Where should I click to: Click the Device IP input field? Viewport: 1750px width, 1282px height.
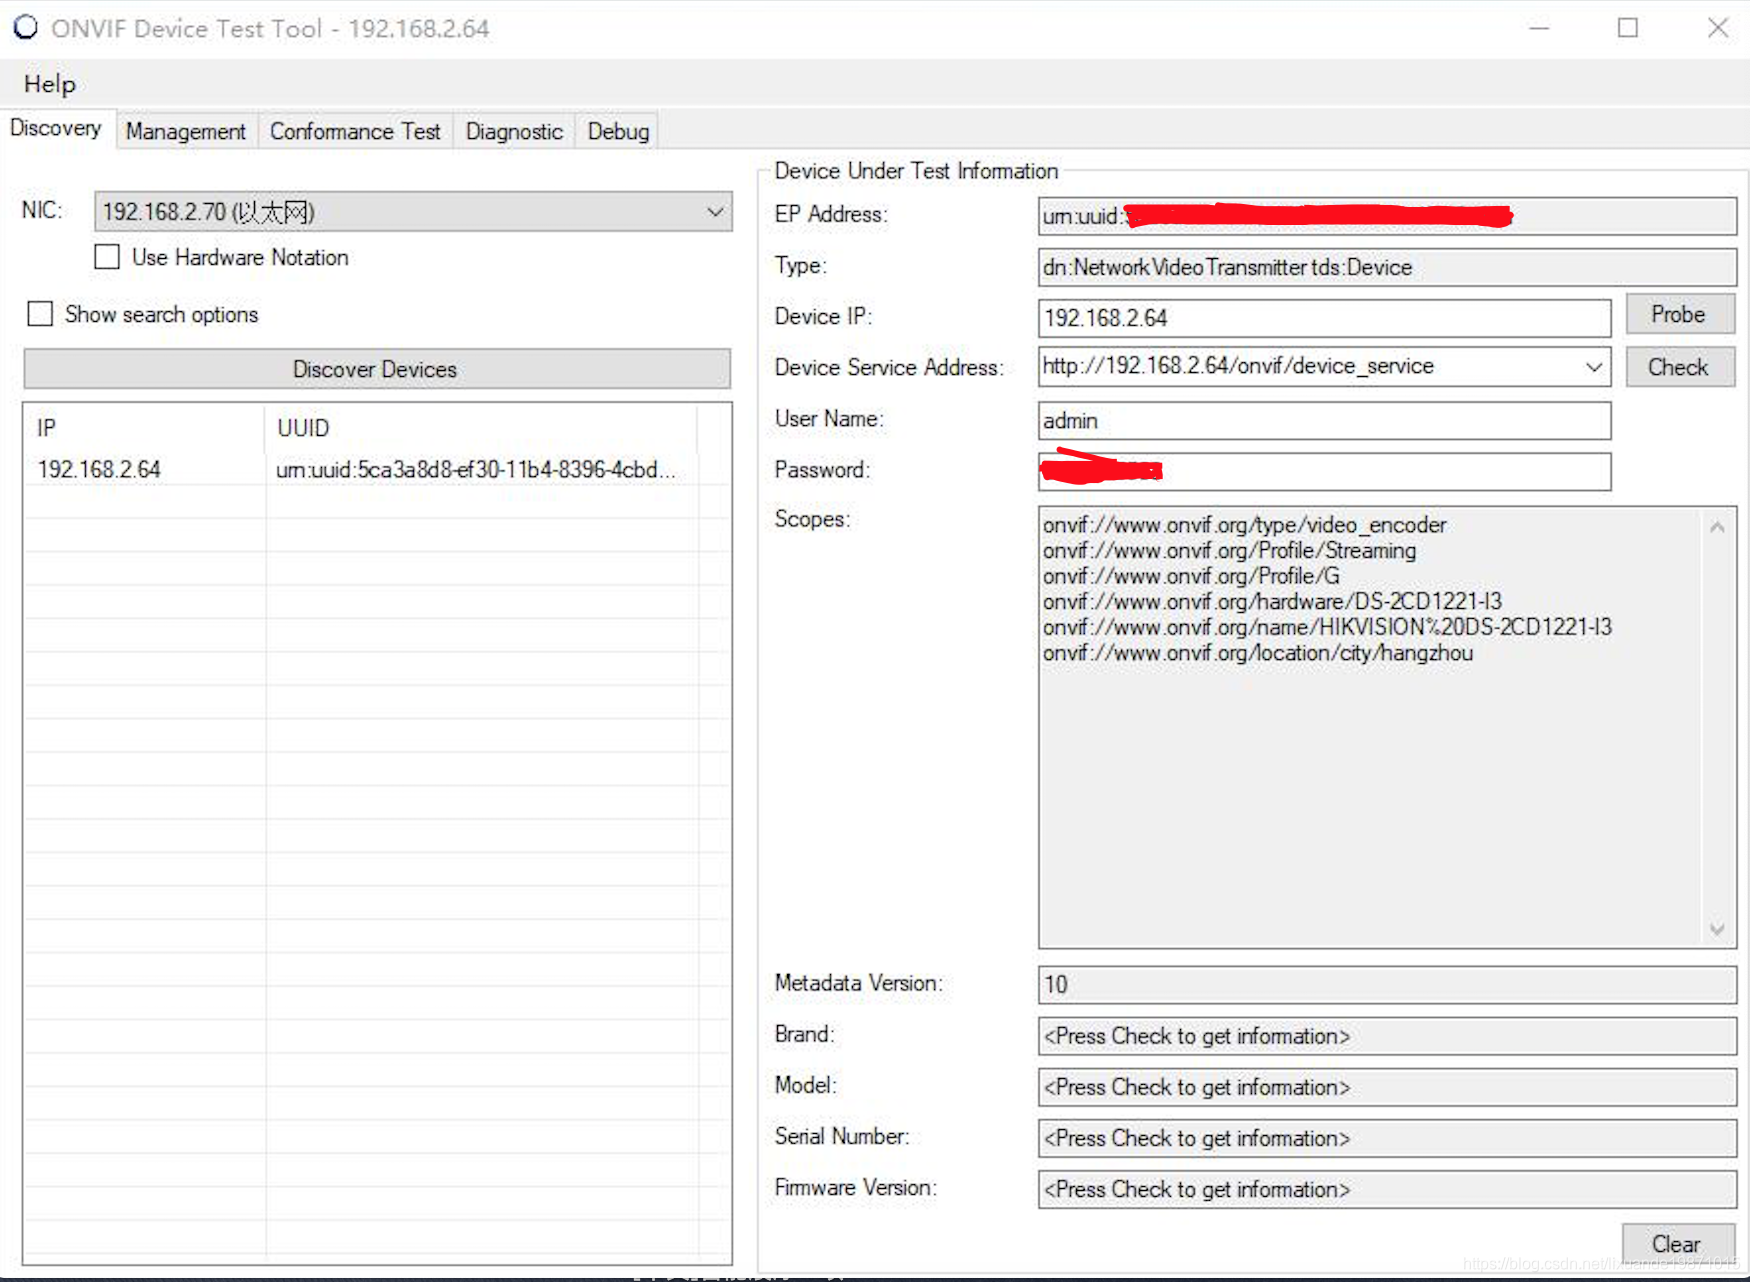pyautogui.click(x=1325, y=318)
